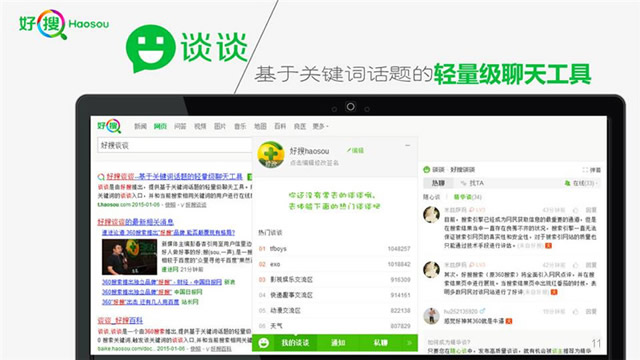Open the news thumbnail photo of the speaker

tap(129, 257)
